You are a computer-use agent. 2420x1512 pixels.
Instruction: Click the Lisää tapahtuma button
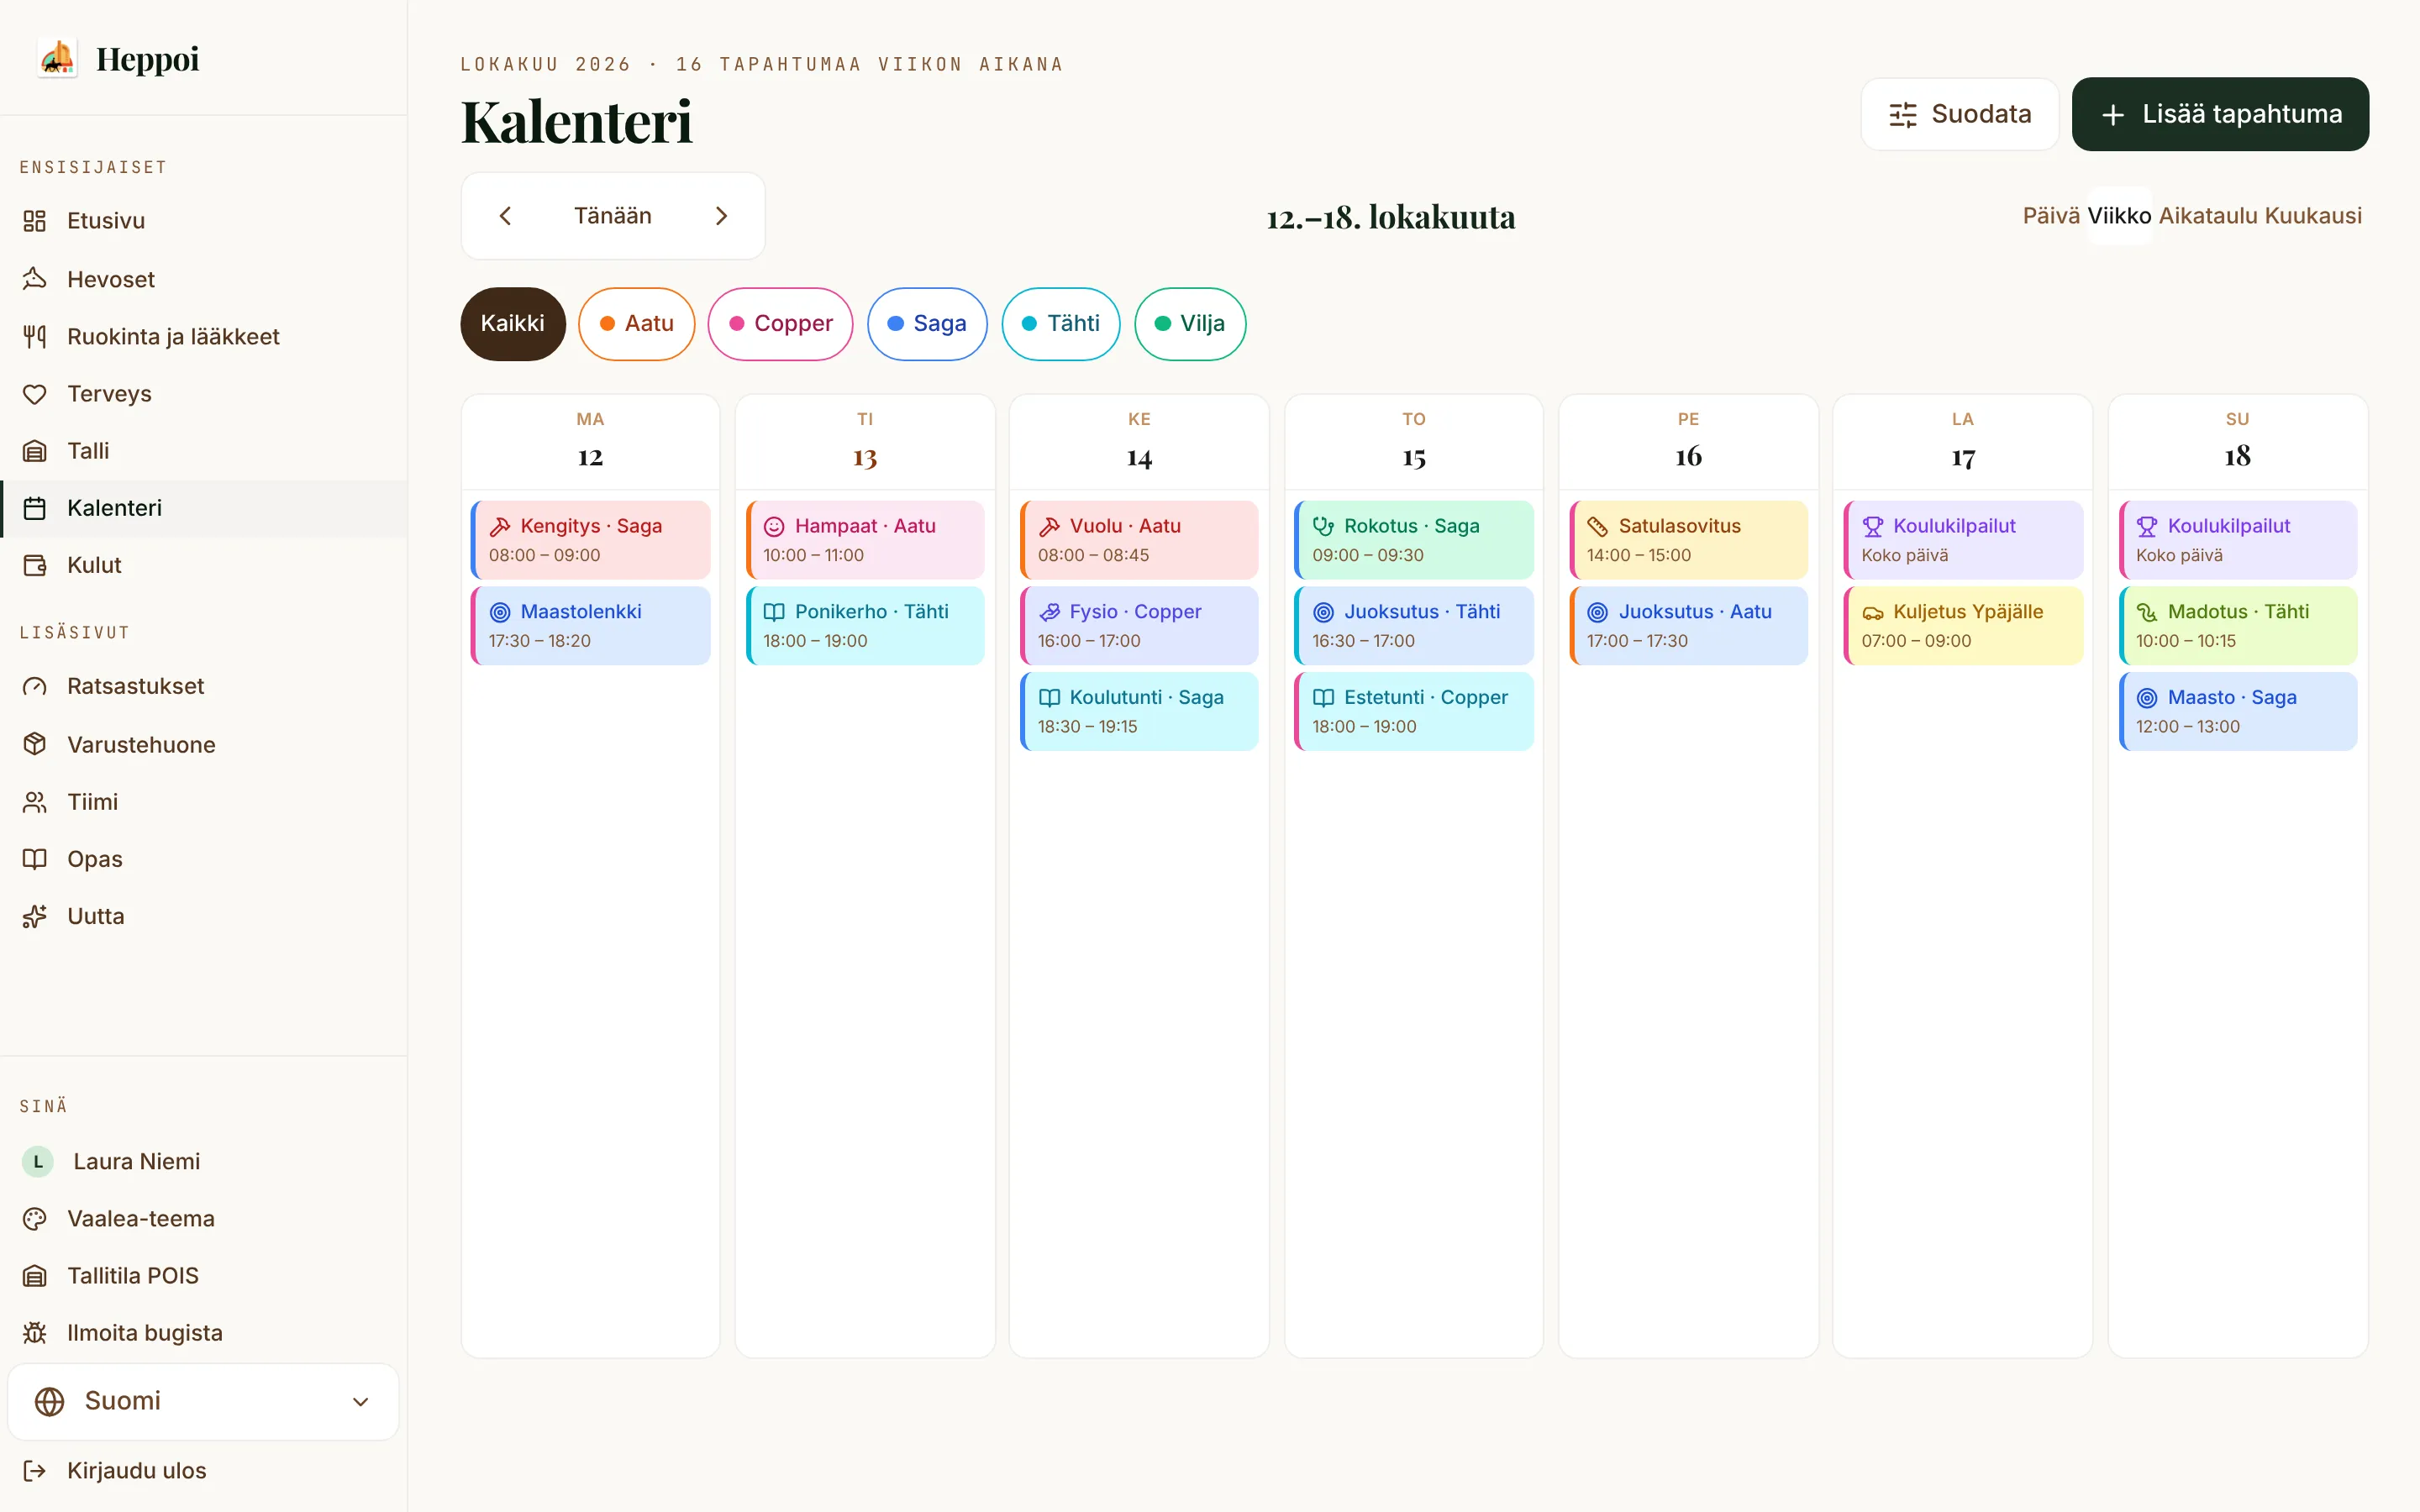click(2220, 114)
